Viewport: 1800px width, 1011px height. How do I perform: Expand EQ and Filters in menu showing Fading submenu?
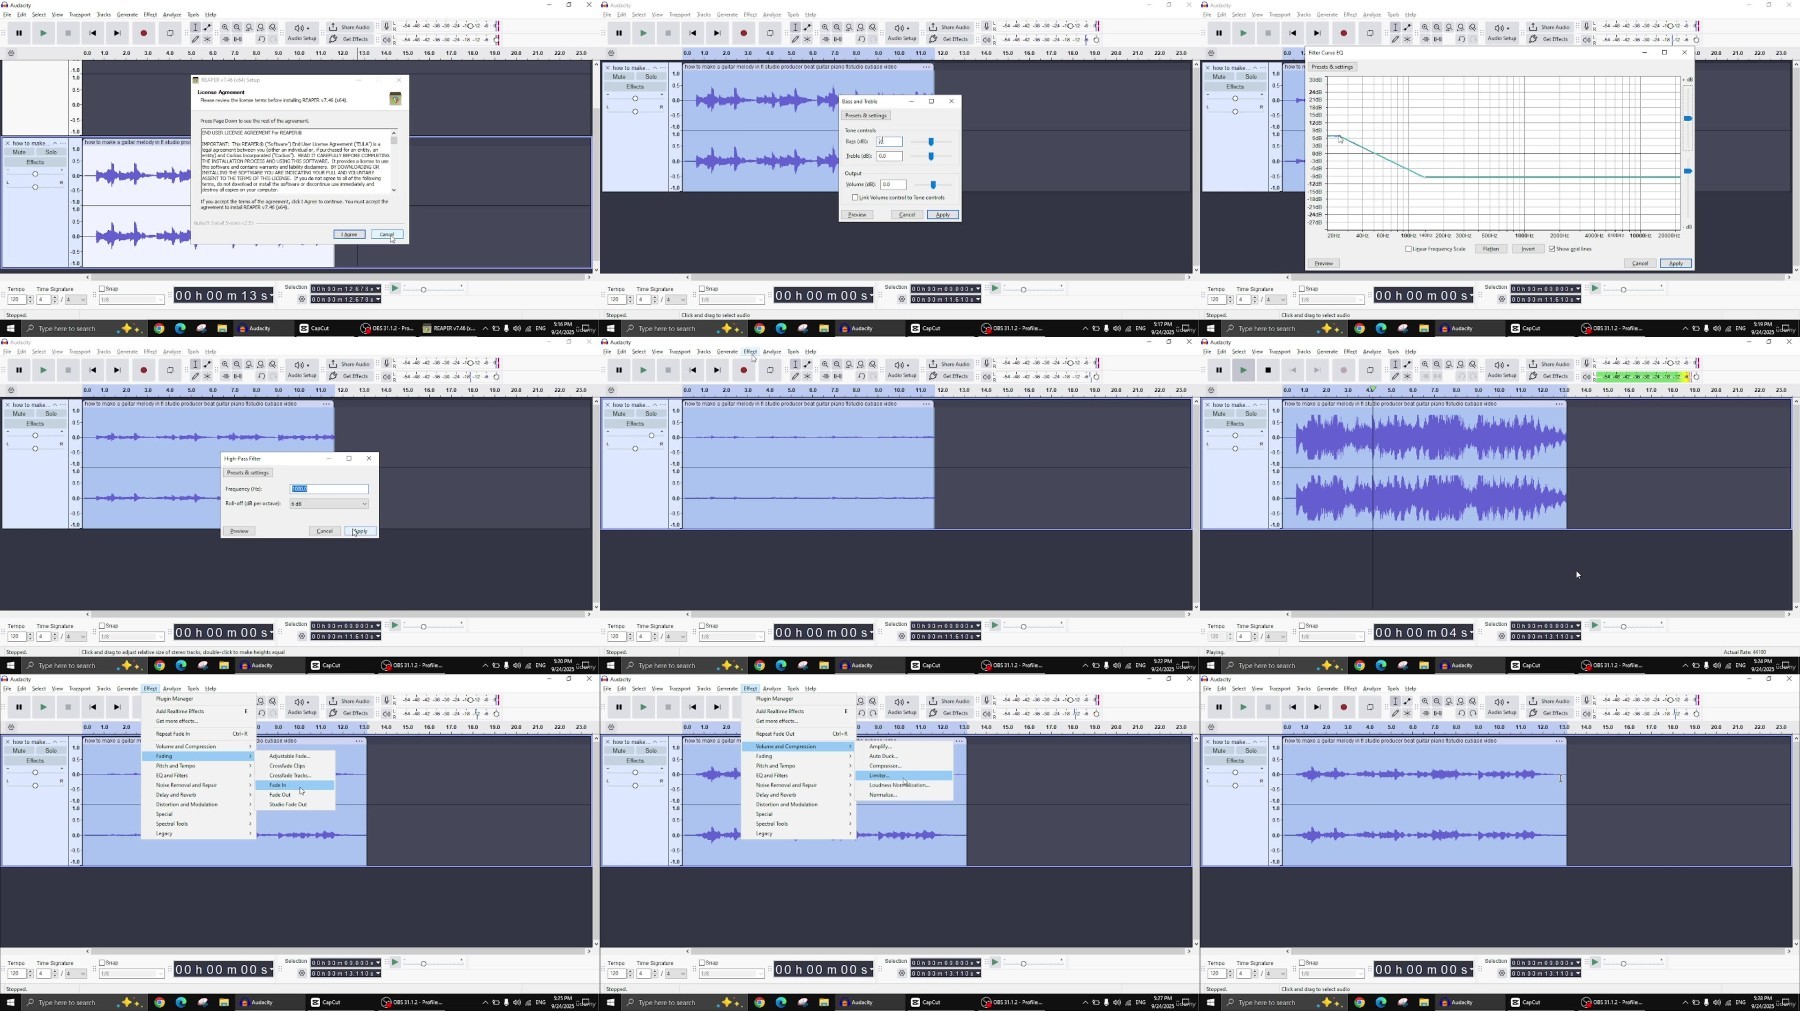tap(198, 775)
